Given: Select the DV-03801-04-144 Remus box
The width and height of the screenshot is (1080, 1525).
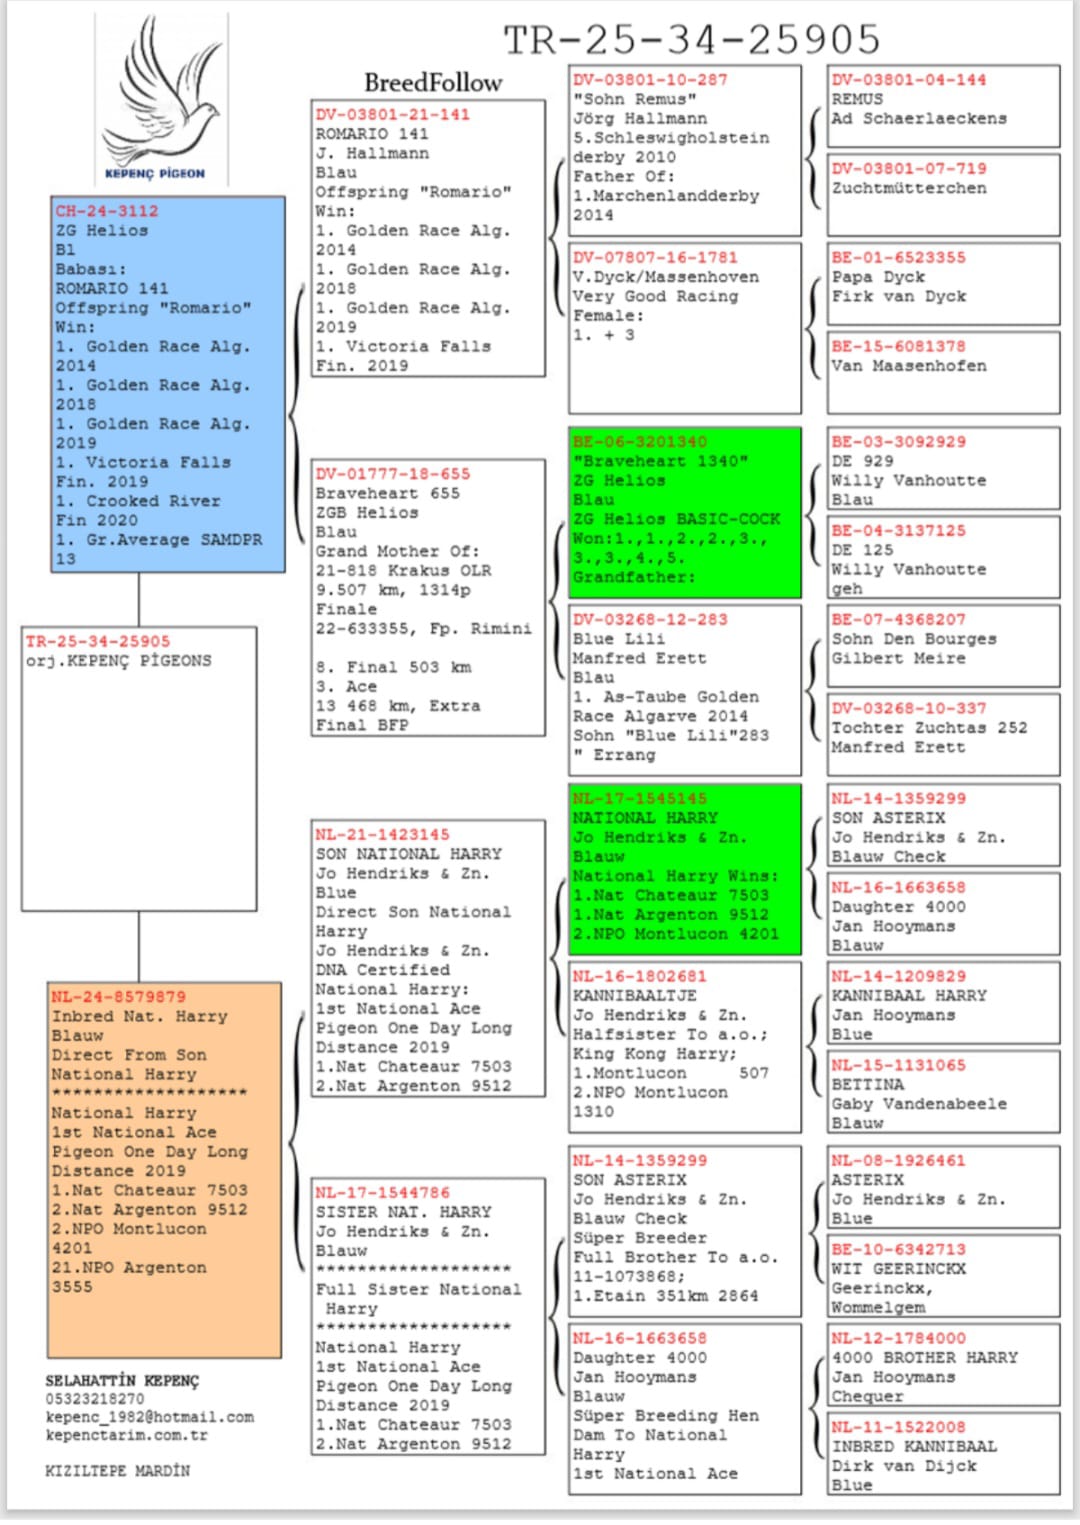Looking at the screenshot, I should click(x=943, y=105).
